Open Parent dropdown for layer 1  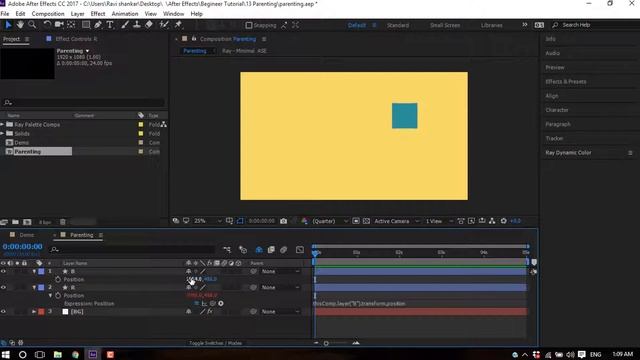coord(280,271)
